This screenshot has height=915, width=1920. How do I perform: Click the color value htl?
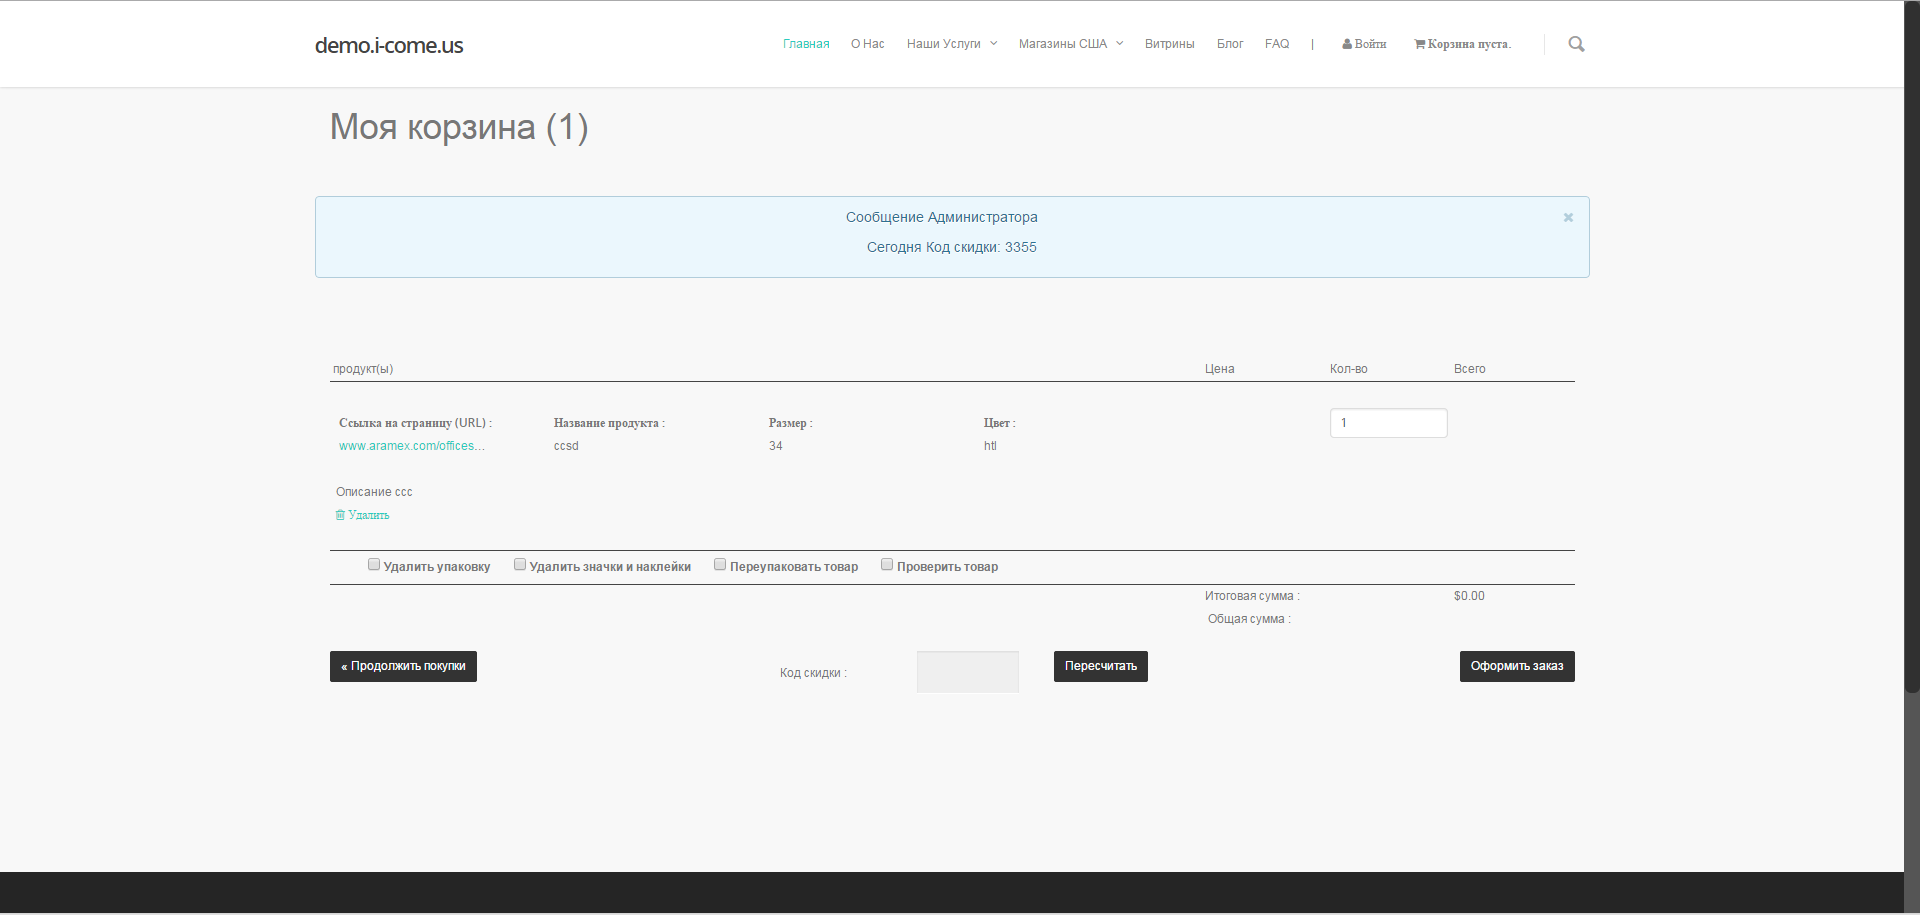click(x=990, y=446)
